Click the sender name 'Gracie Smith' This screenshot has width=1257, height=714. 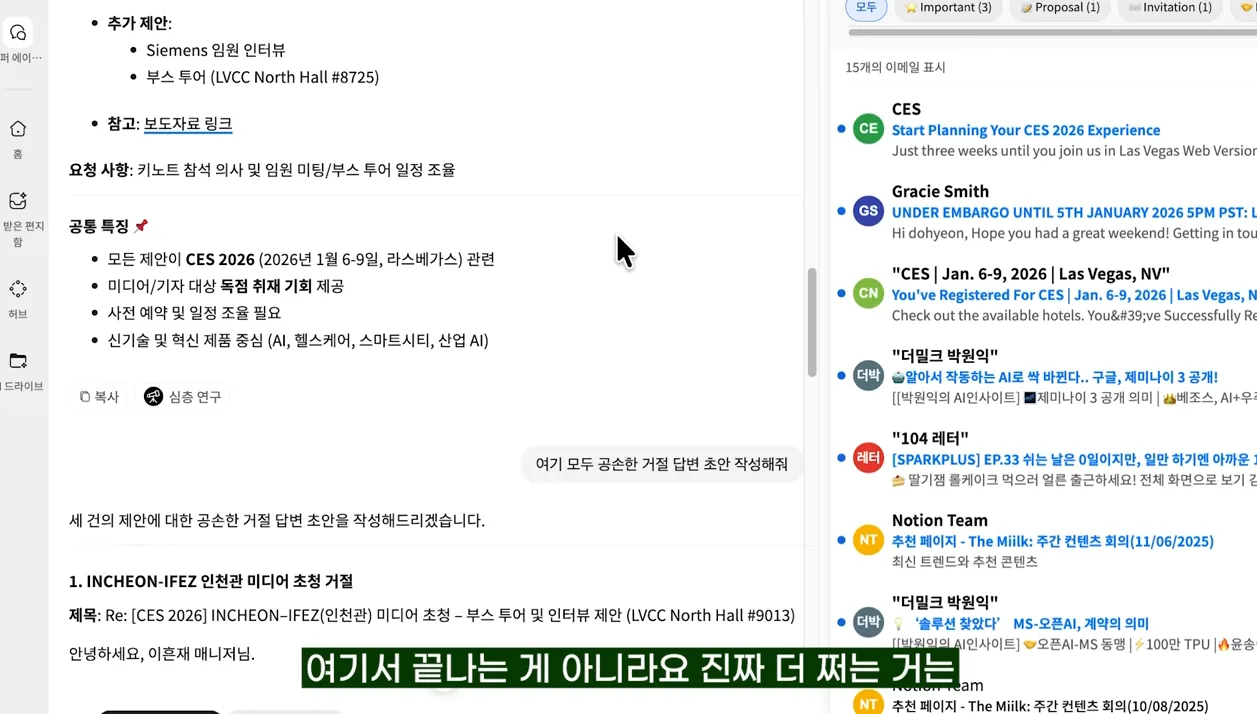940,191
